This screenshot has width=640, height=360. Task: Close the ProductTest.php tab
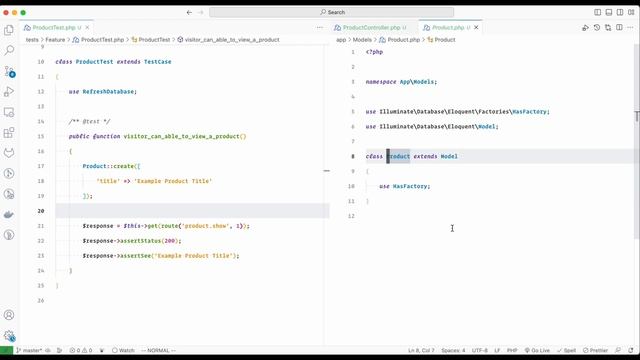pyautogui.click(x=87, y=27)
